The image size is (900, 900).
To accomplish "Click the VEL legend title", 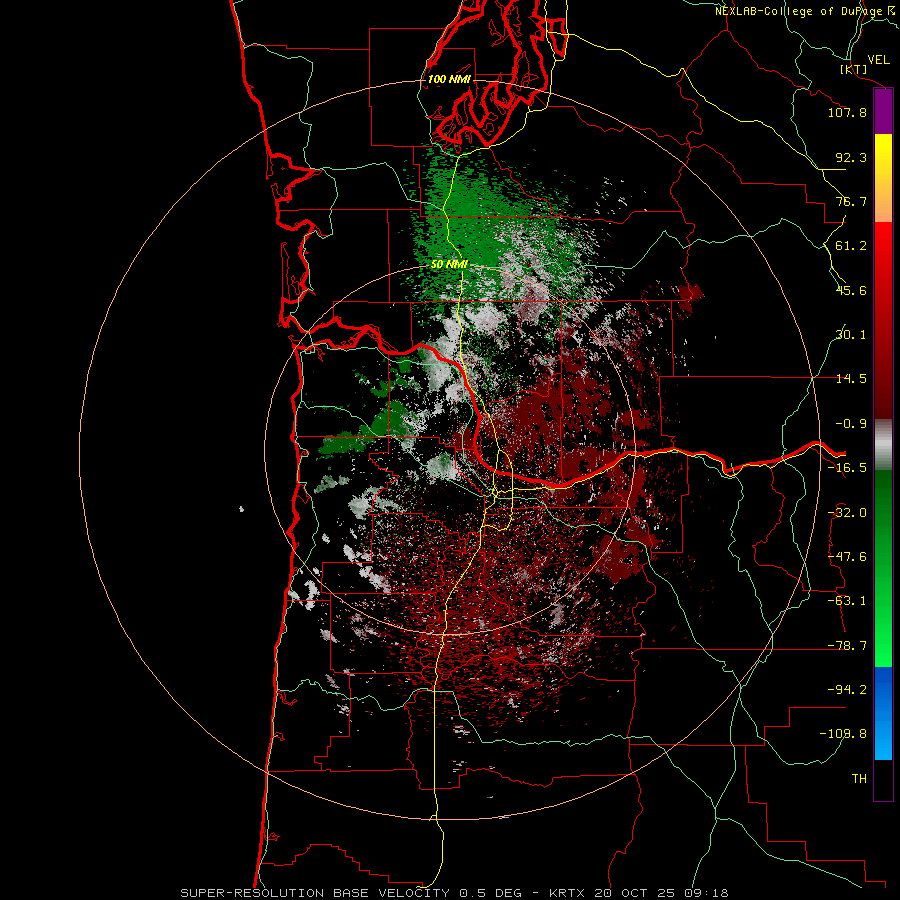I will point(878,60).
